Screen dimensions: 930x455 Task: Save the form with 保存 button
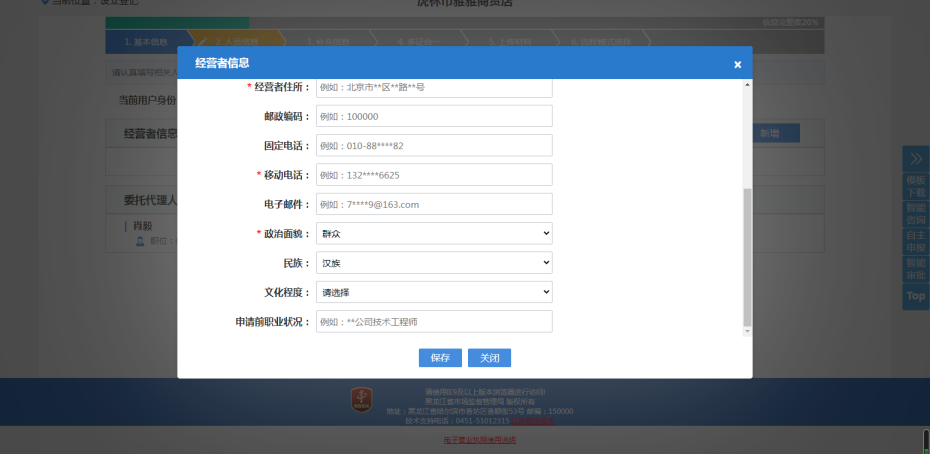pyautogui.click(x=440, y=358)
